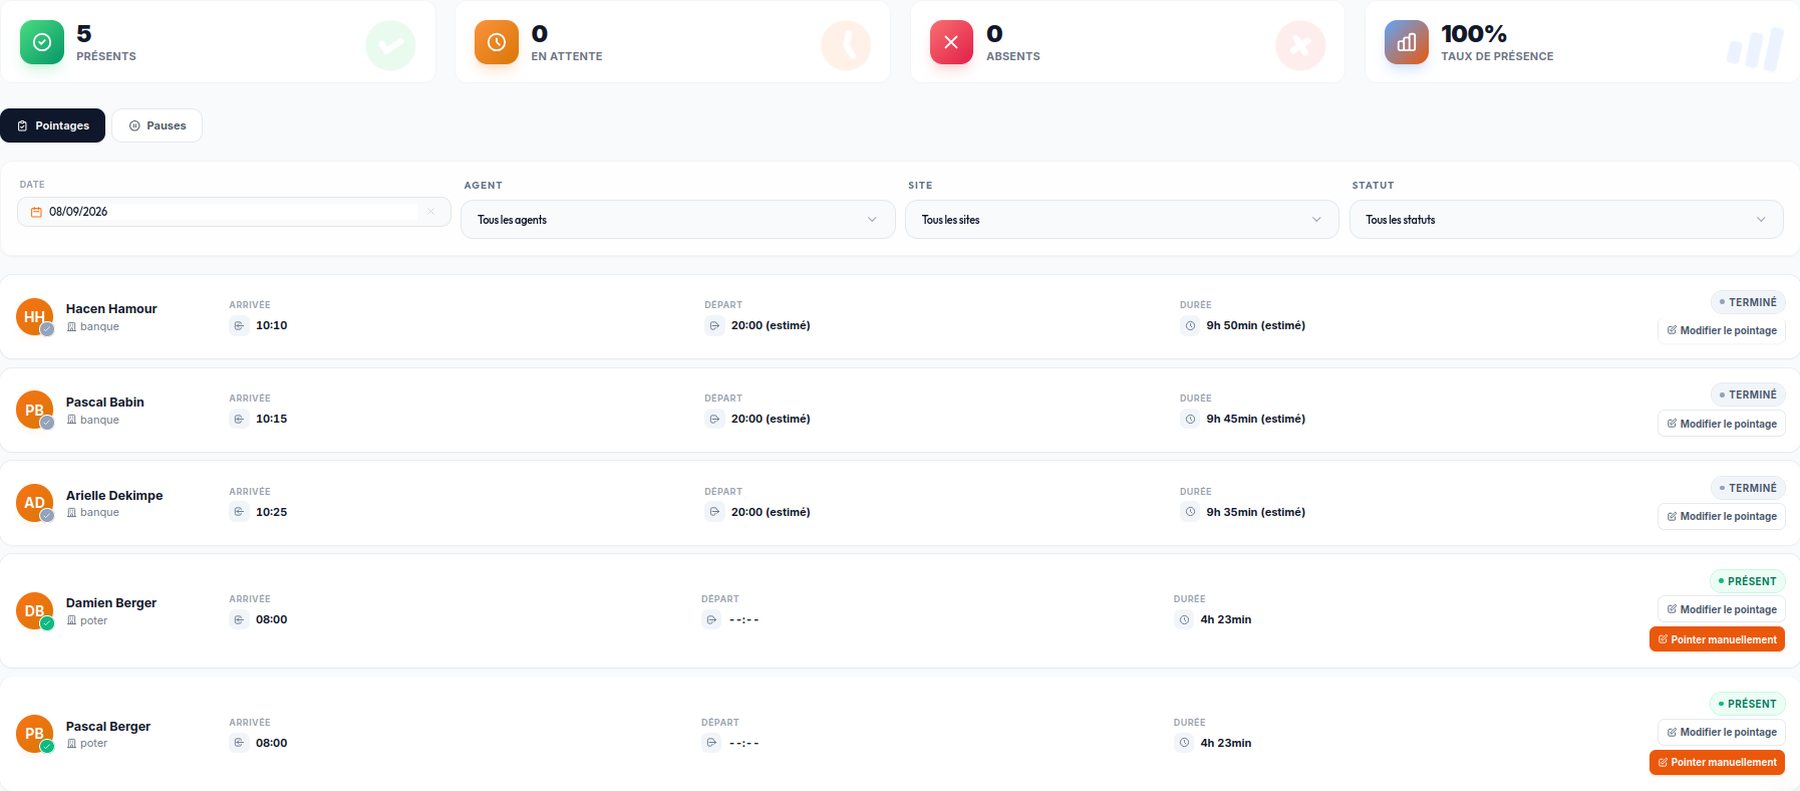Click Modifier le pointage for Pascal Babin
This screenshot has width=1800, height=791.
click(x=1721, y=424)
